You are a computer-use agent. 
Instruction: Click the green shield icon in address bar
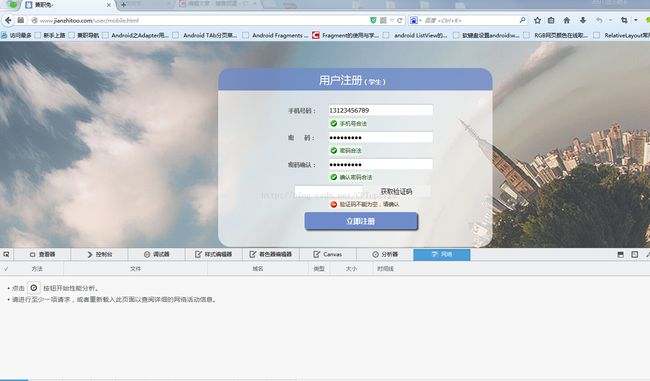[373, 20]
